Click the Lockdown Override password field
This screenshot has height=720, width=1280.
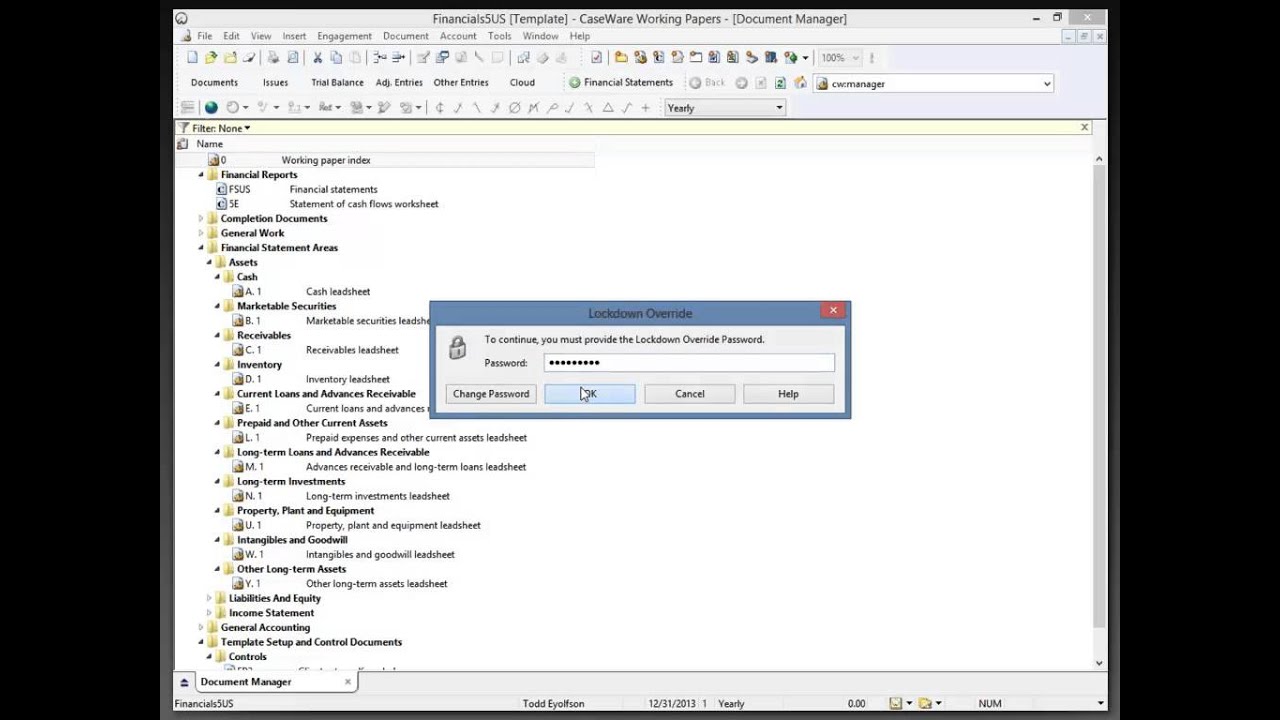tap(689, 363)
